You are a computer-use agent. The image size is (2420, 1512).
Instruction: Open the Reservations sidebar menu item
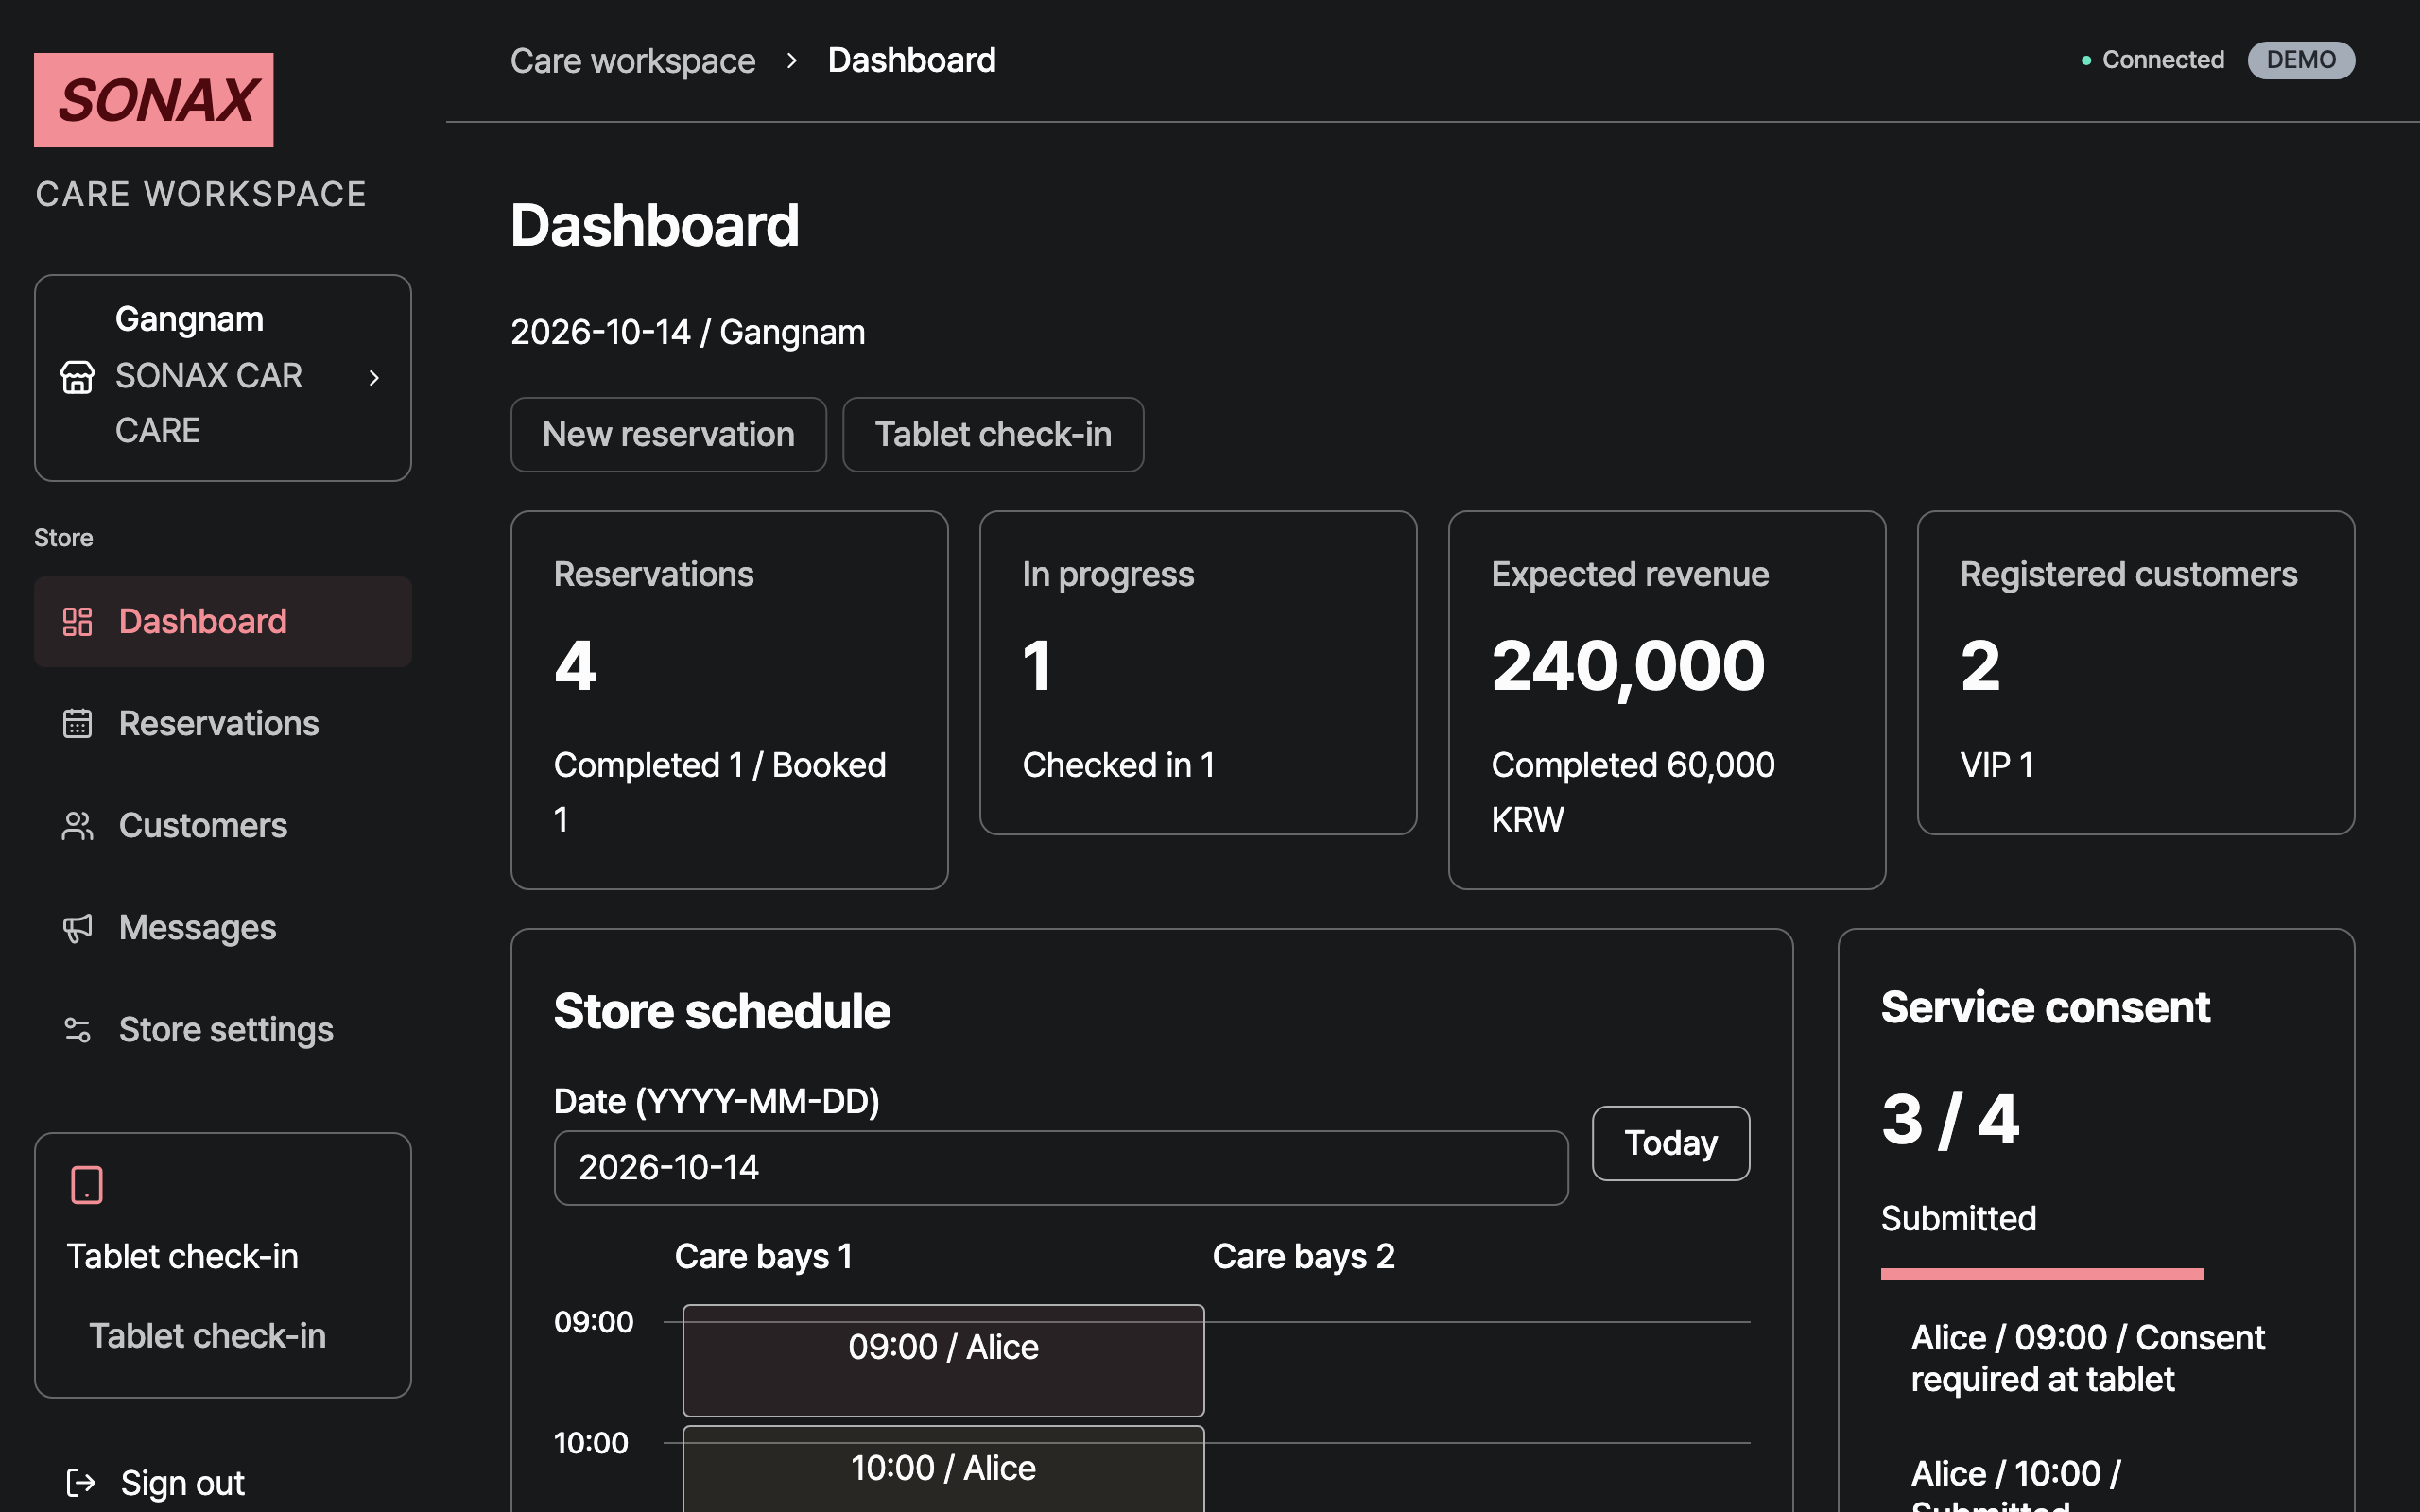click(x=223, y=723)
